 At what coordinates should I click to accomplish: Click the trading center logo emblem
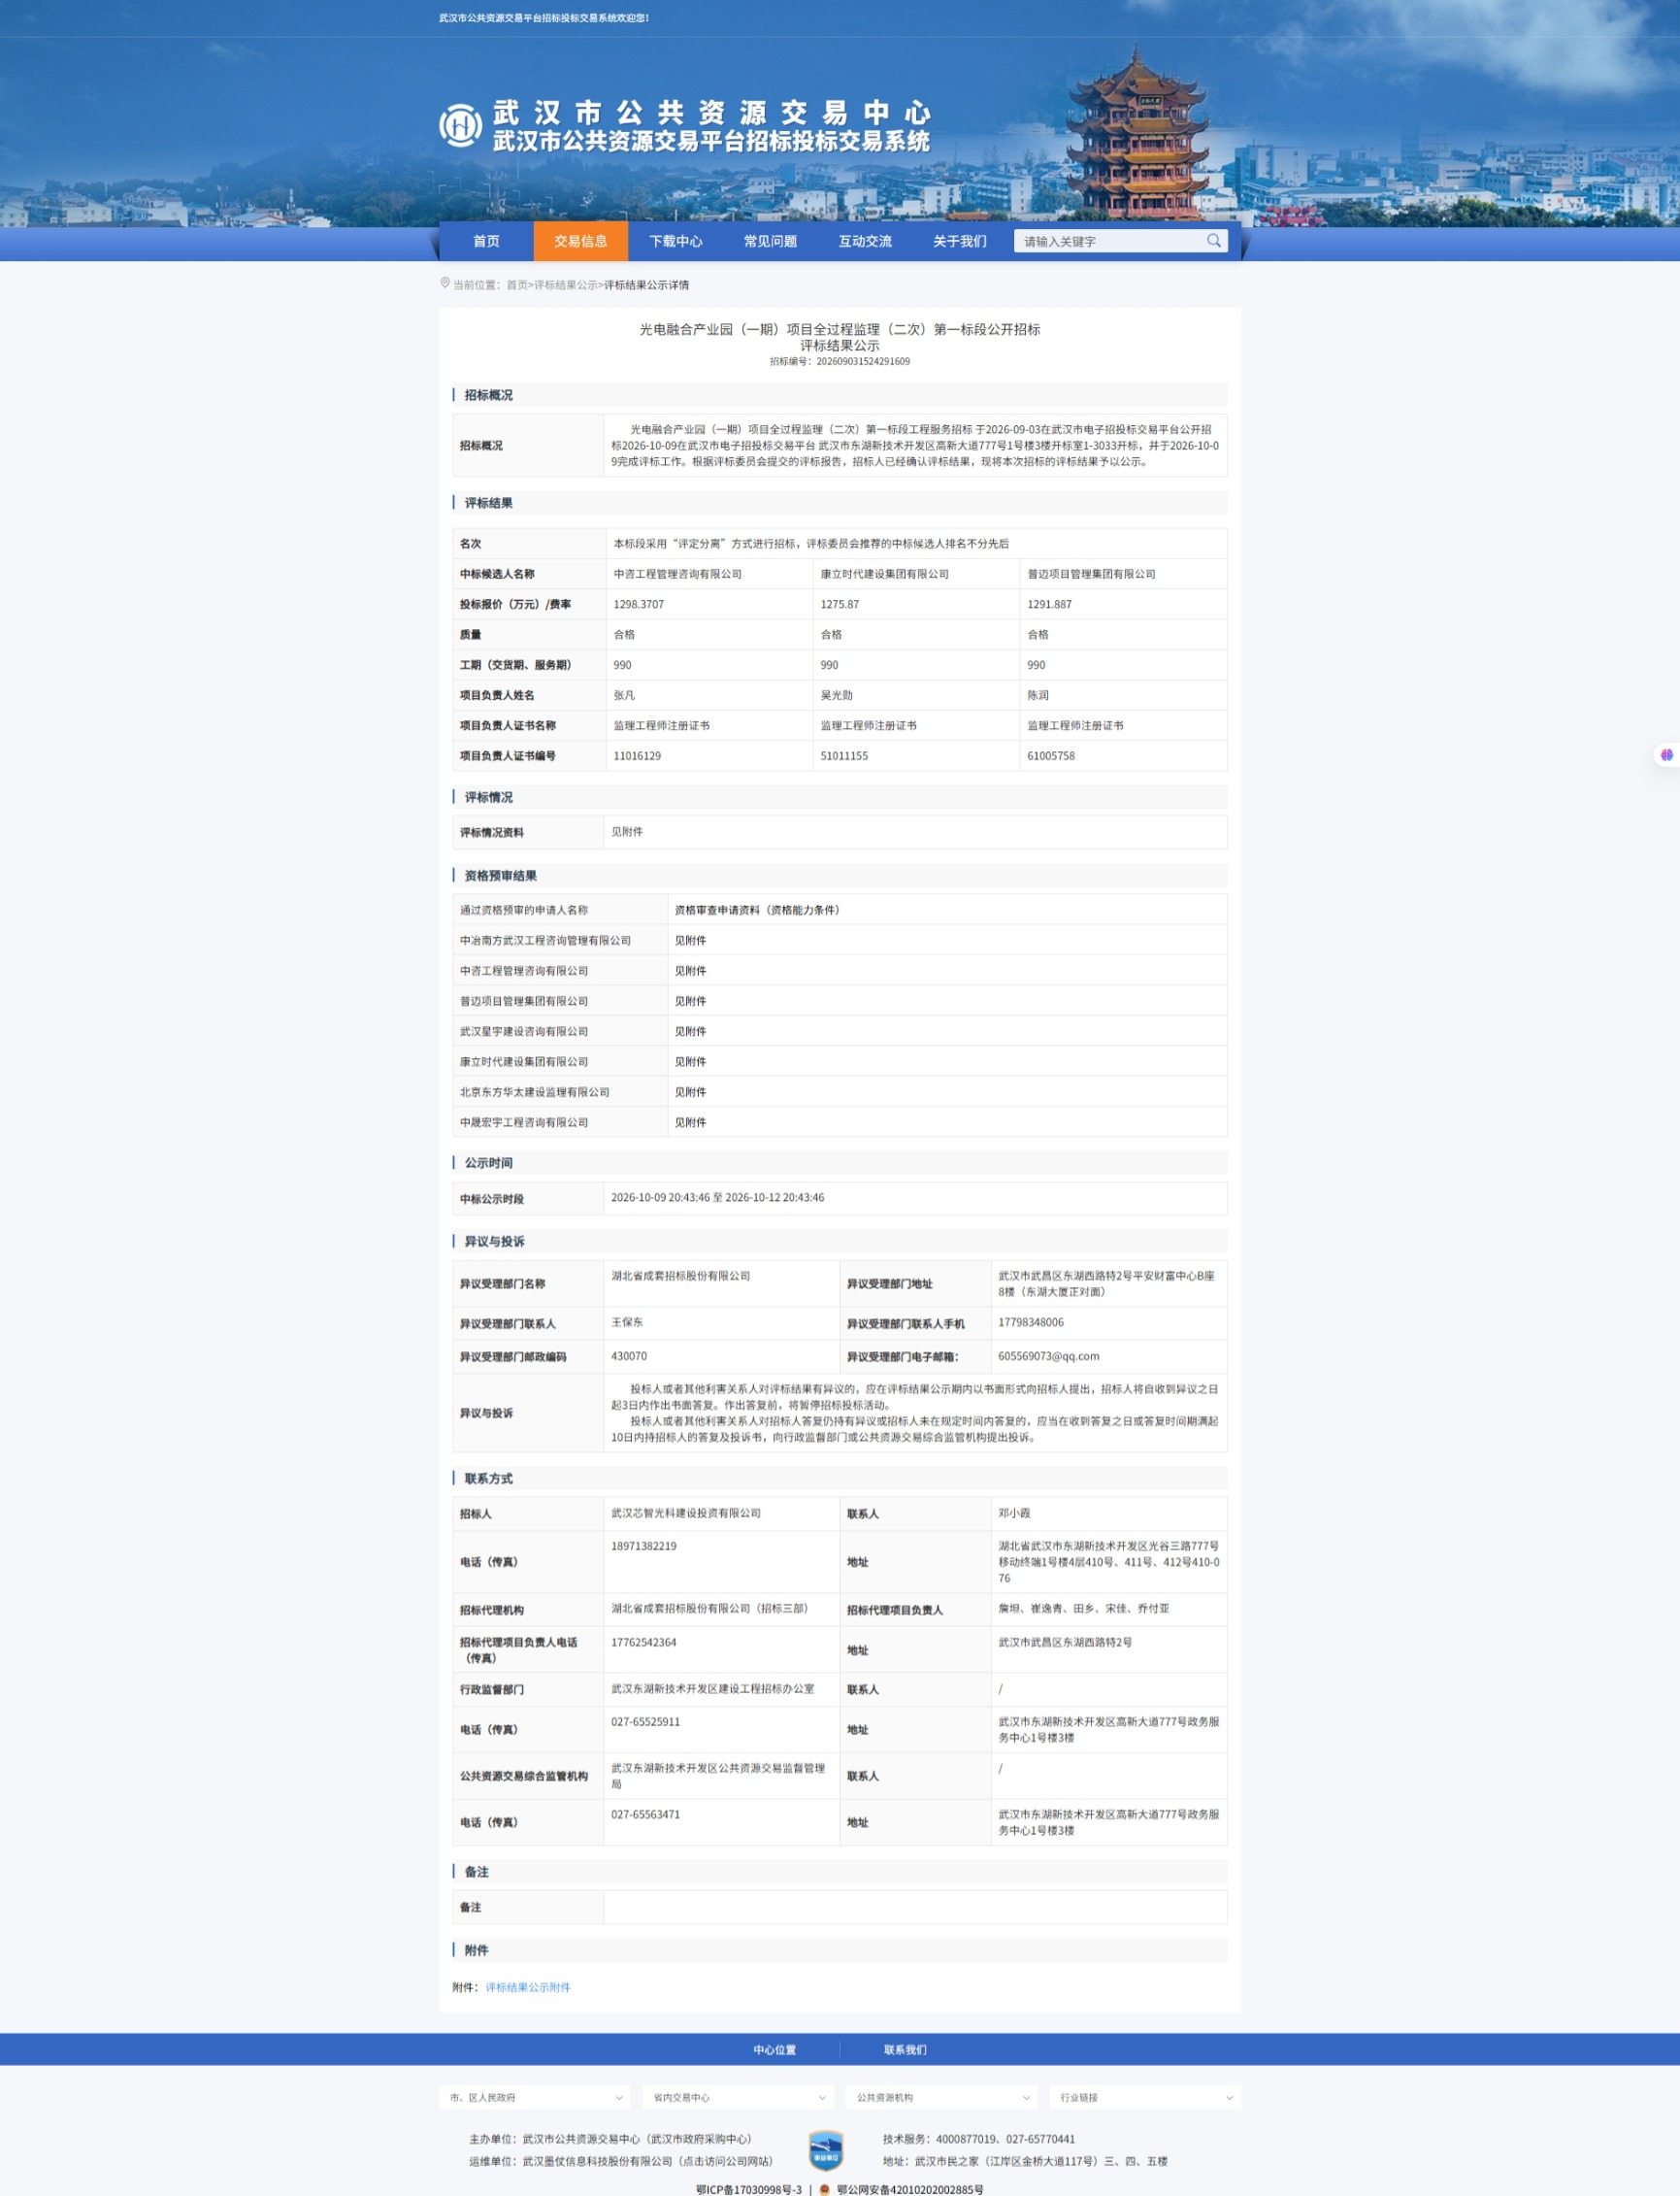(461, 125)
